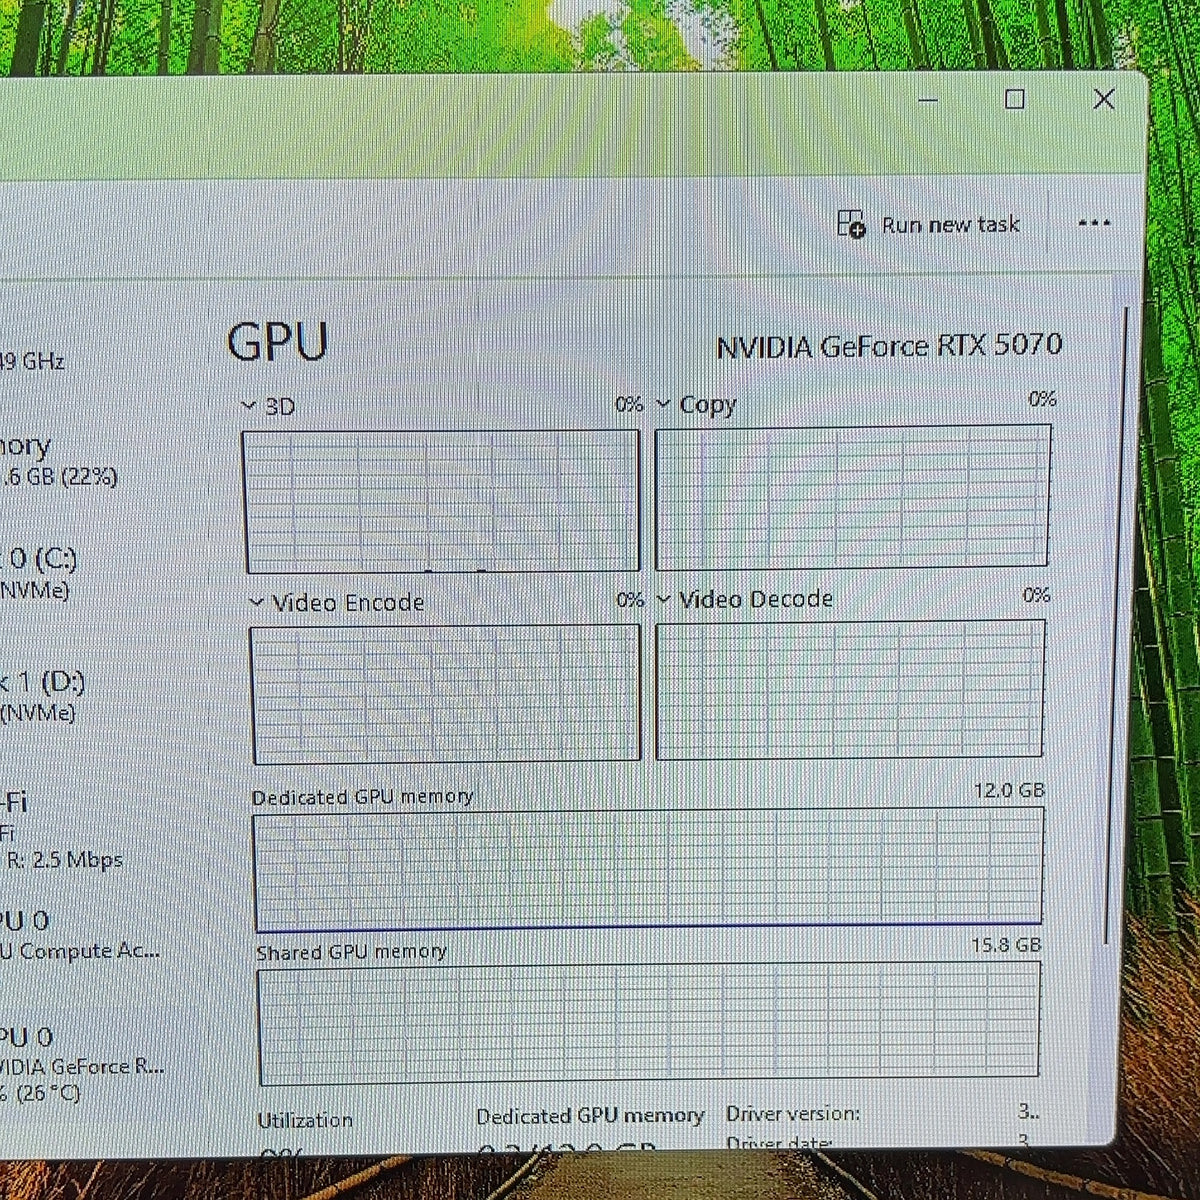Image resolution: width=1200 pixels, height=1200 pixels.
Task: Click the Dedicated GPU memory graph
Action: coord(648,869)
